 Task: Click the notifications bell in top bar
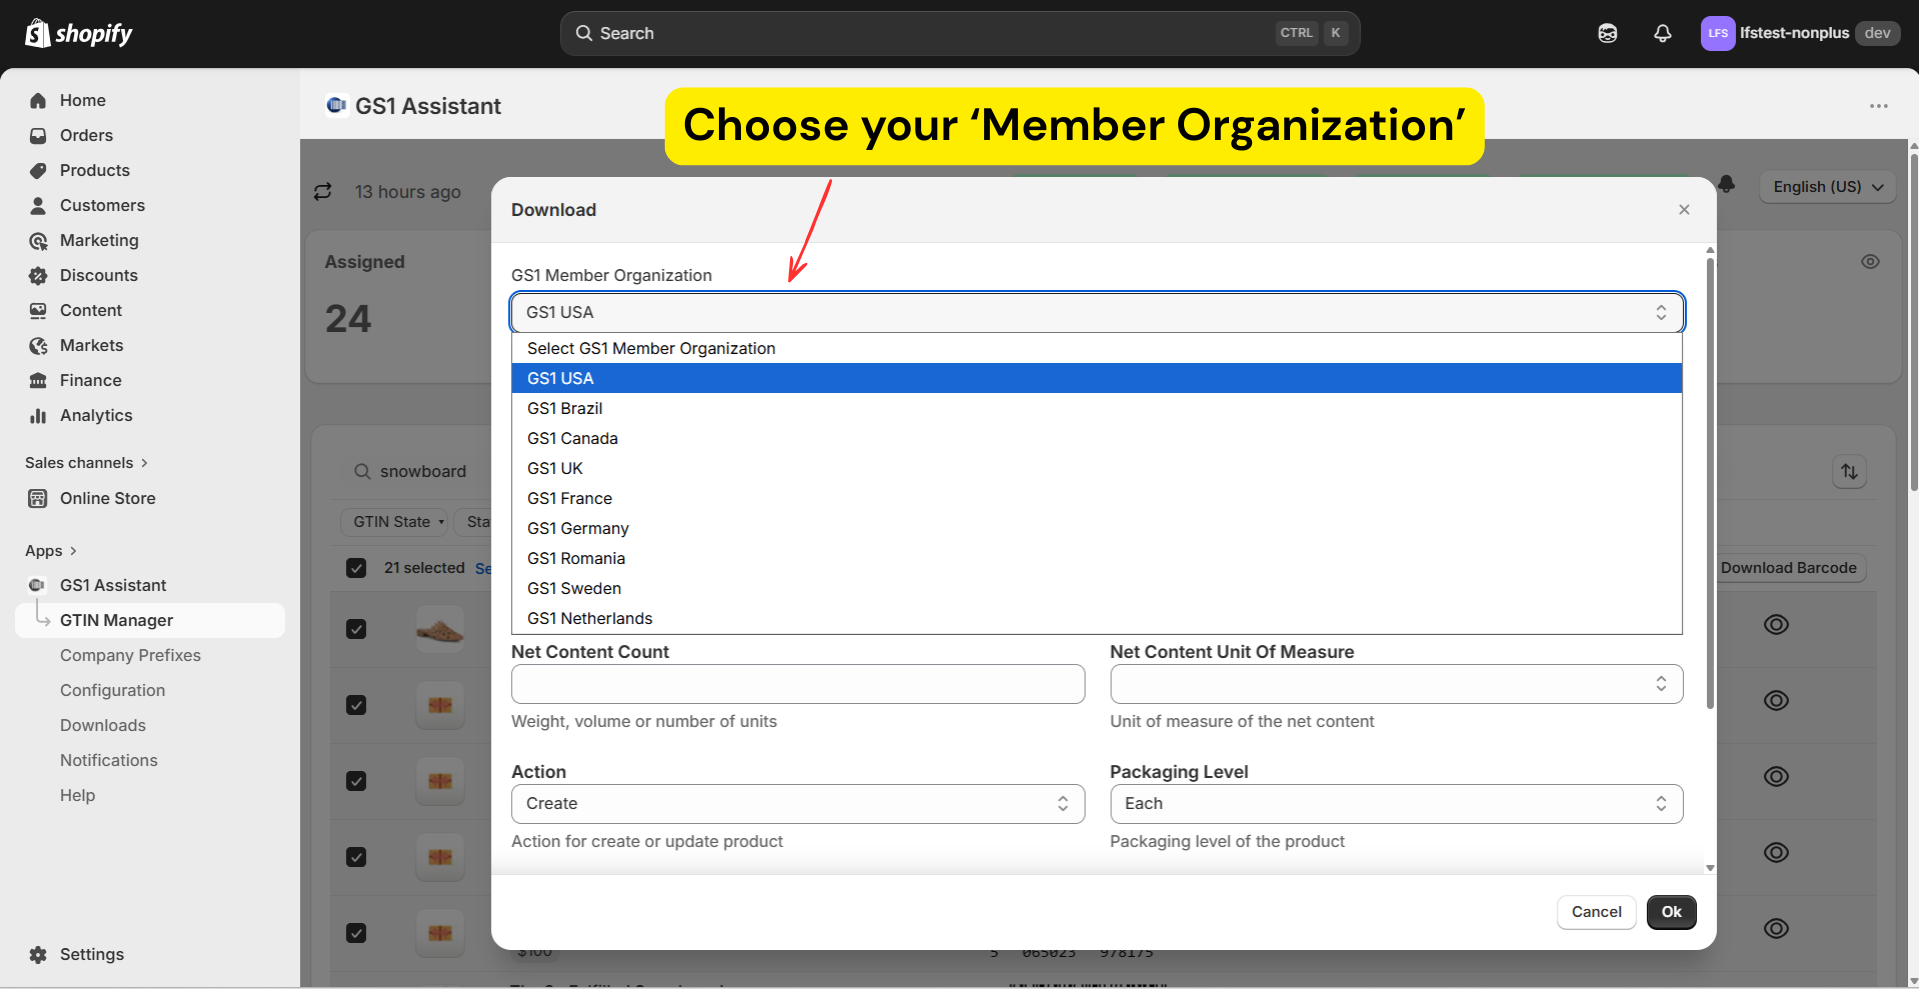tap(1662, 33)
